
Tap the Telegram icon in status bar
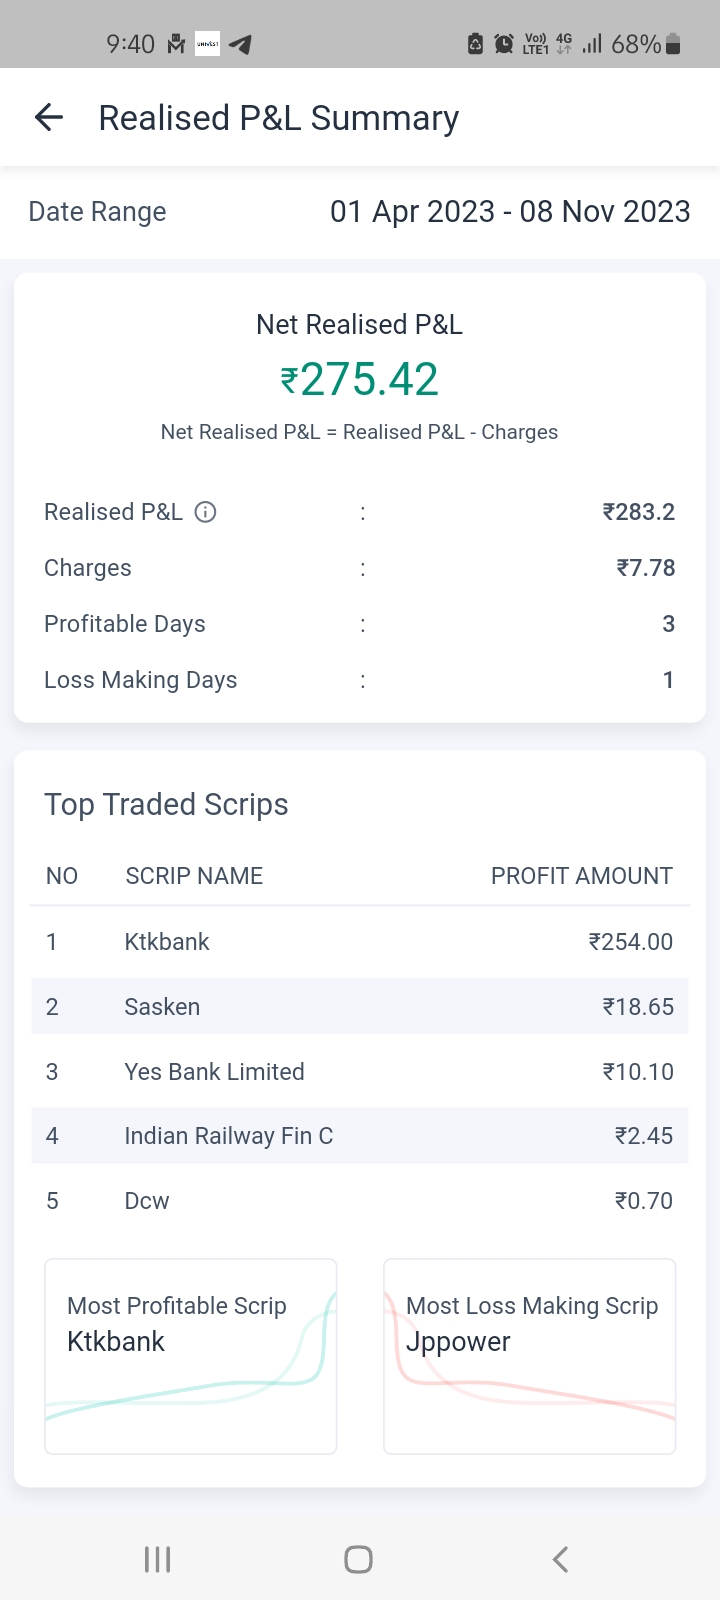pos(240,44)
